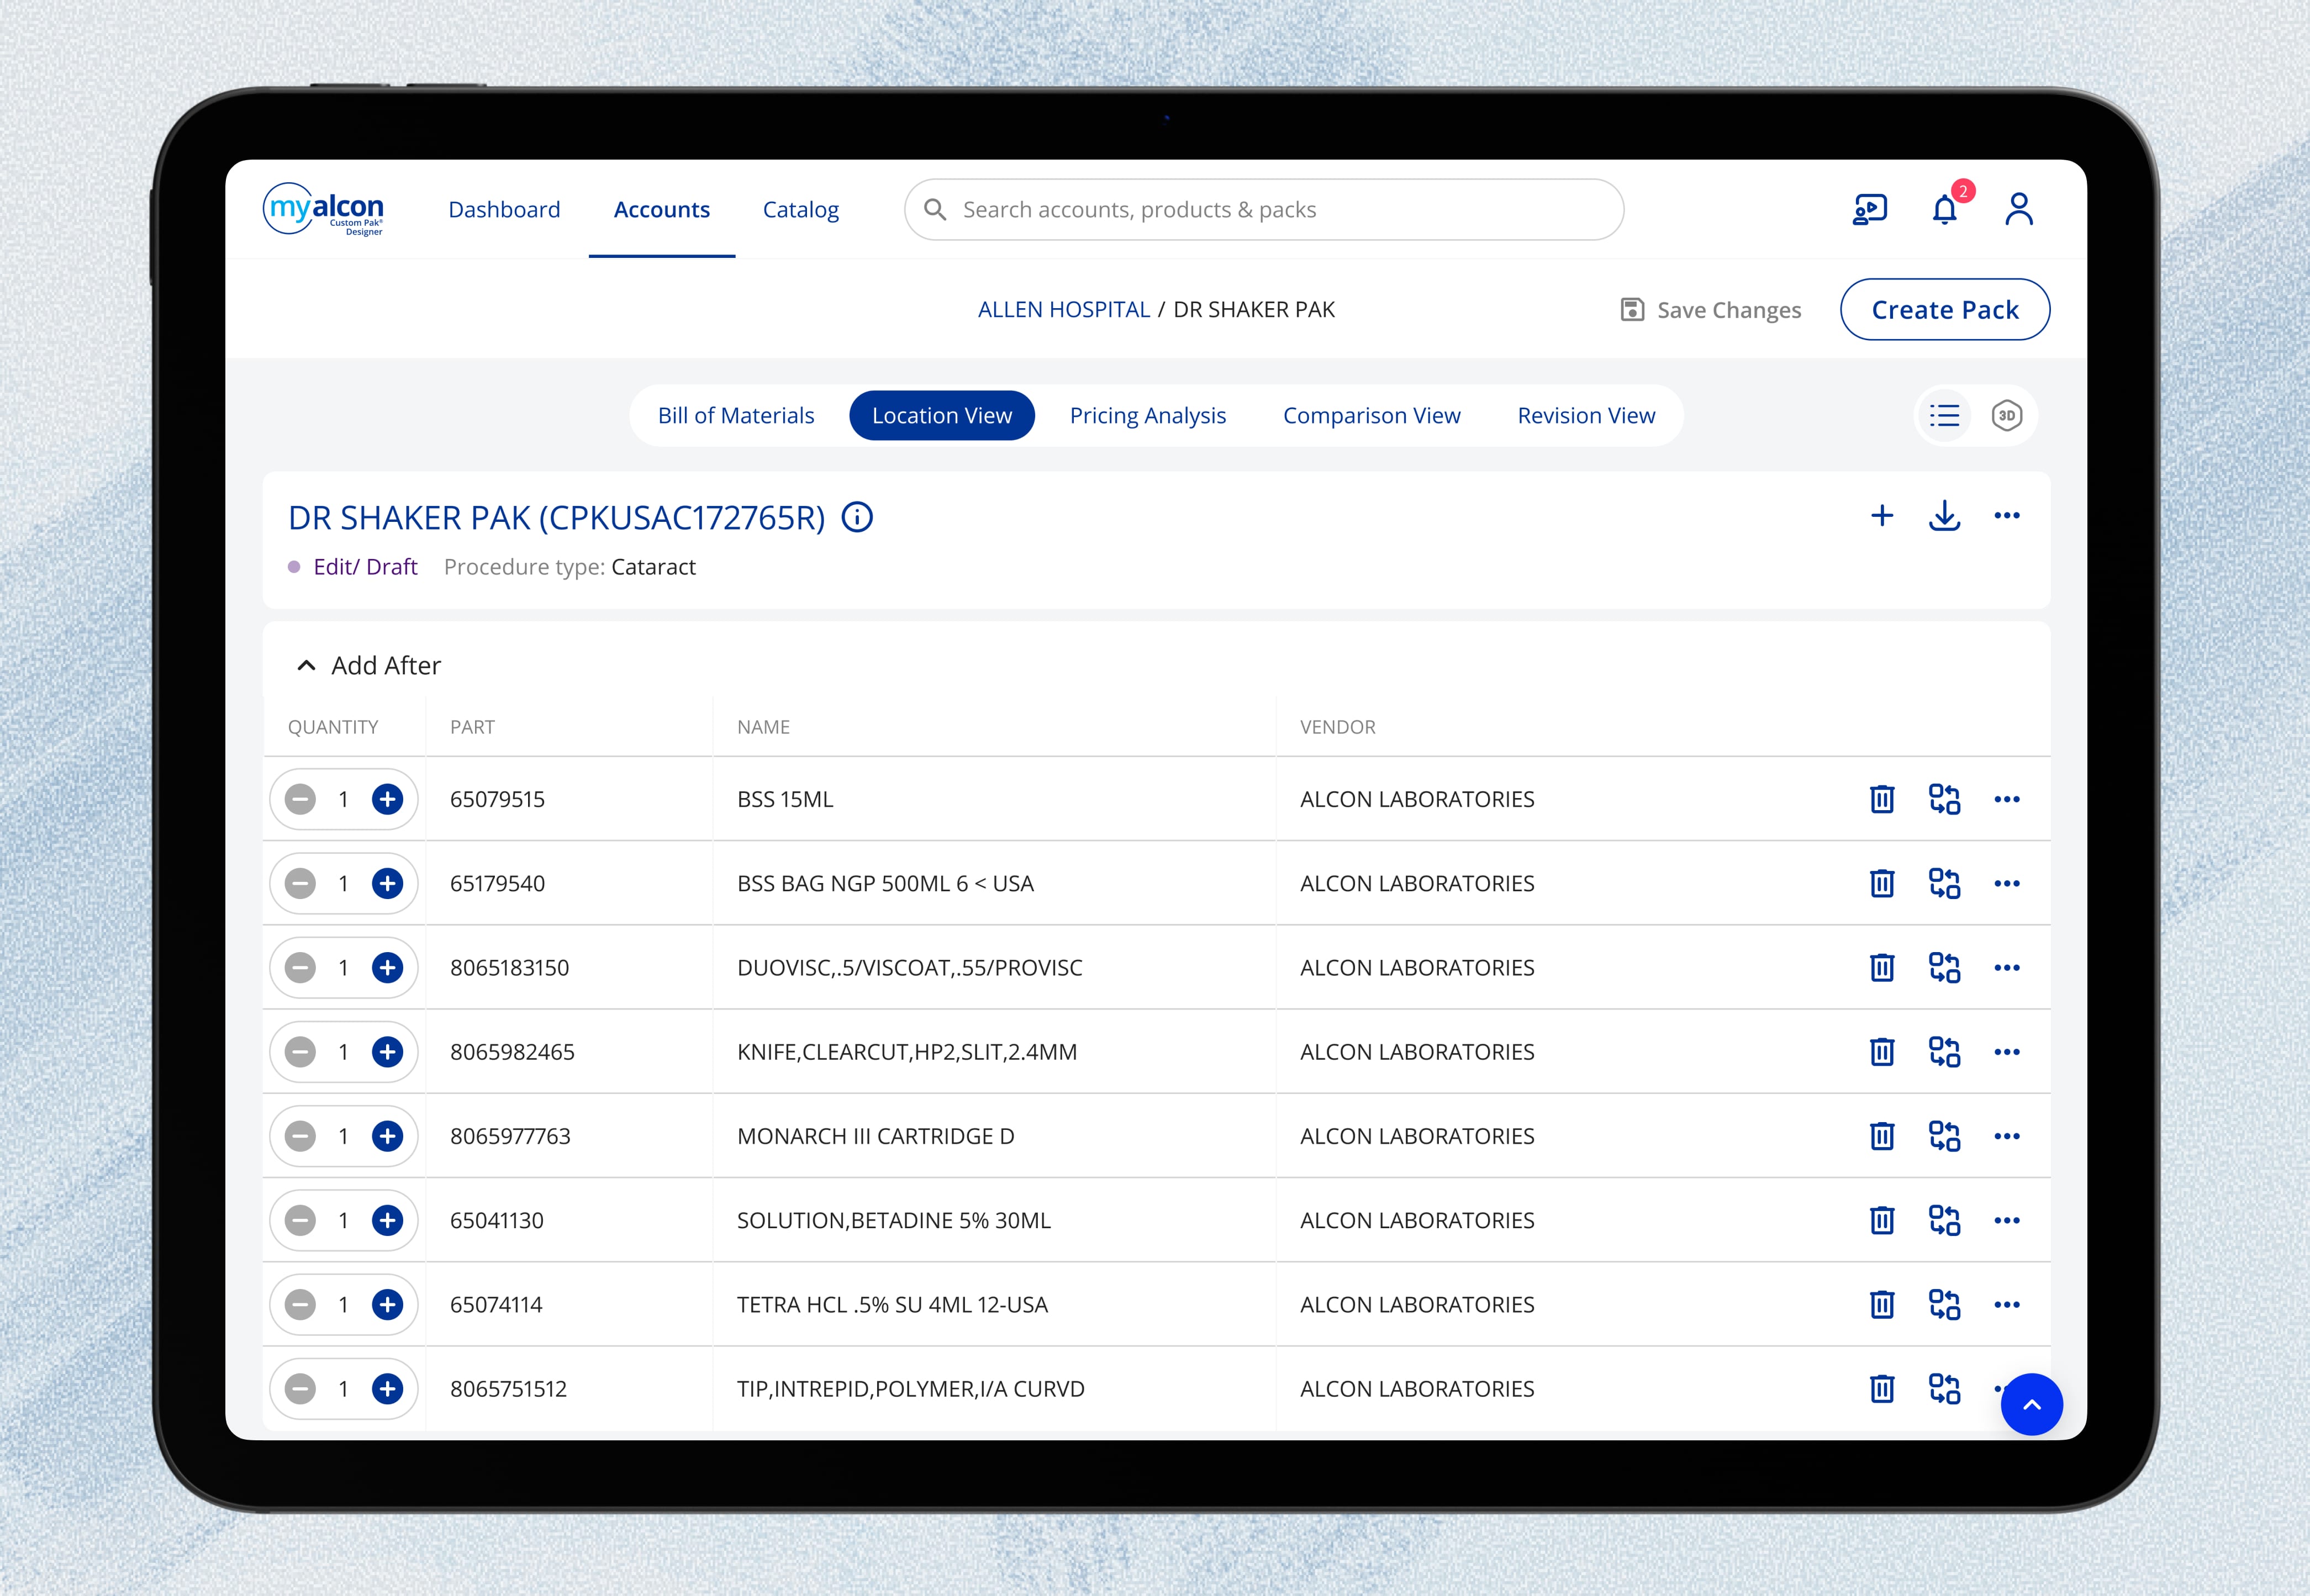
Task: Go to the Dashboard tab
Action: (x=504, y=209)
